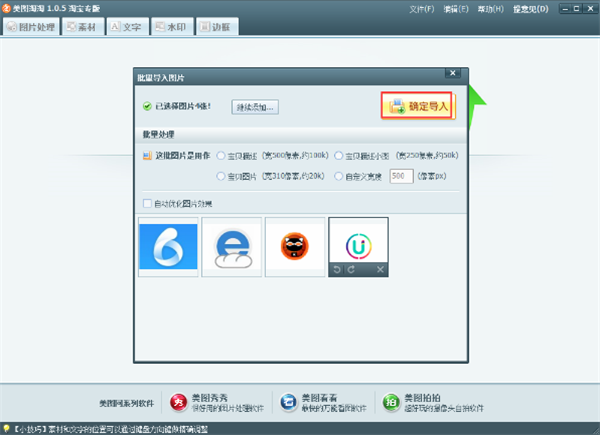Click the custom width input field
This screenshot has height=435, width=600.
400,176
